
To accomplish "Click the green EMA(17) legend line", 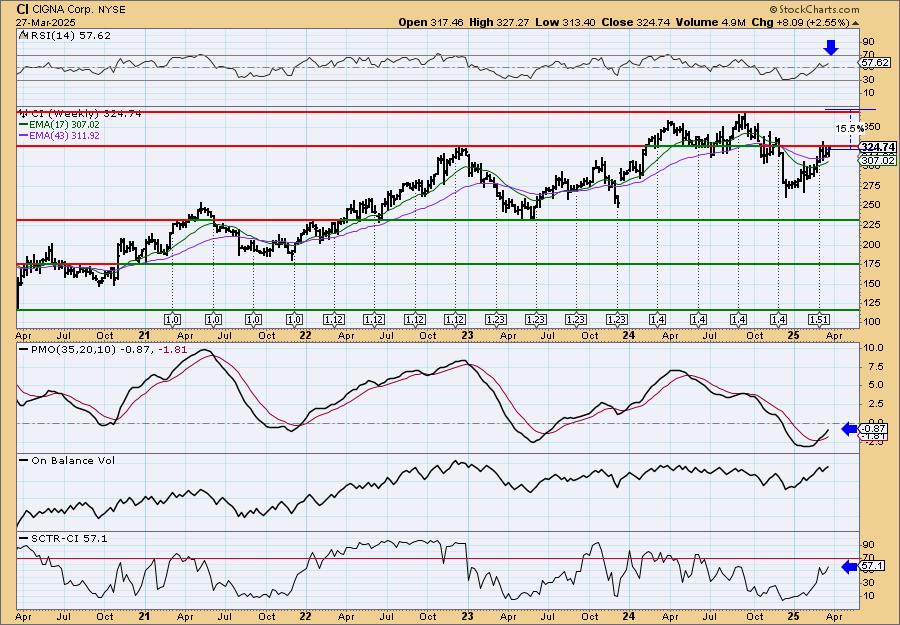I will [x=24, y=125].
